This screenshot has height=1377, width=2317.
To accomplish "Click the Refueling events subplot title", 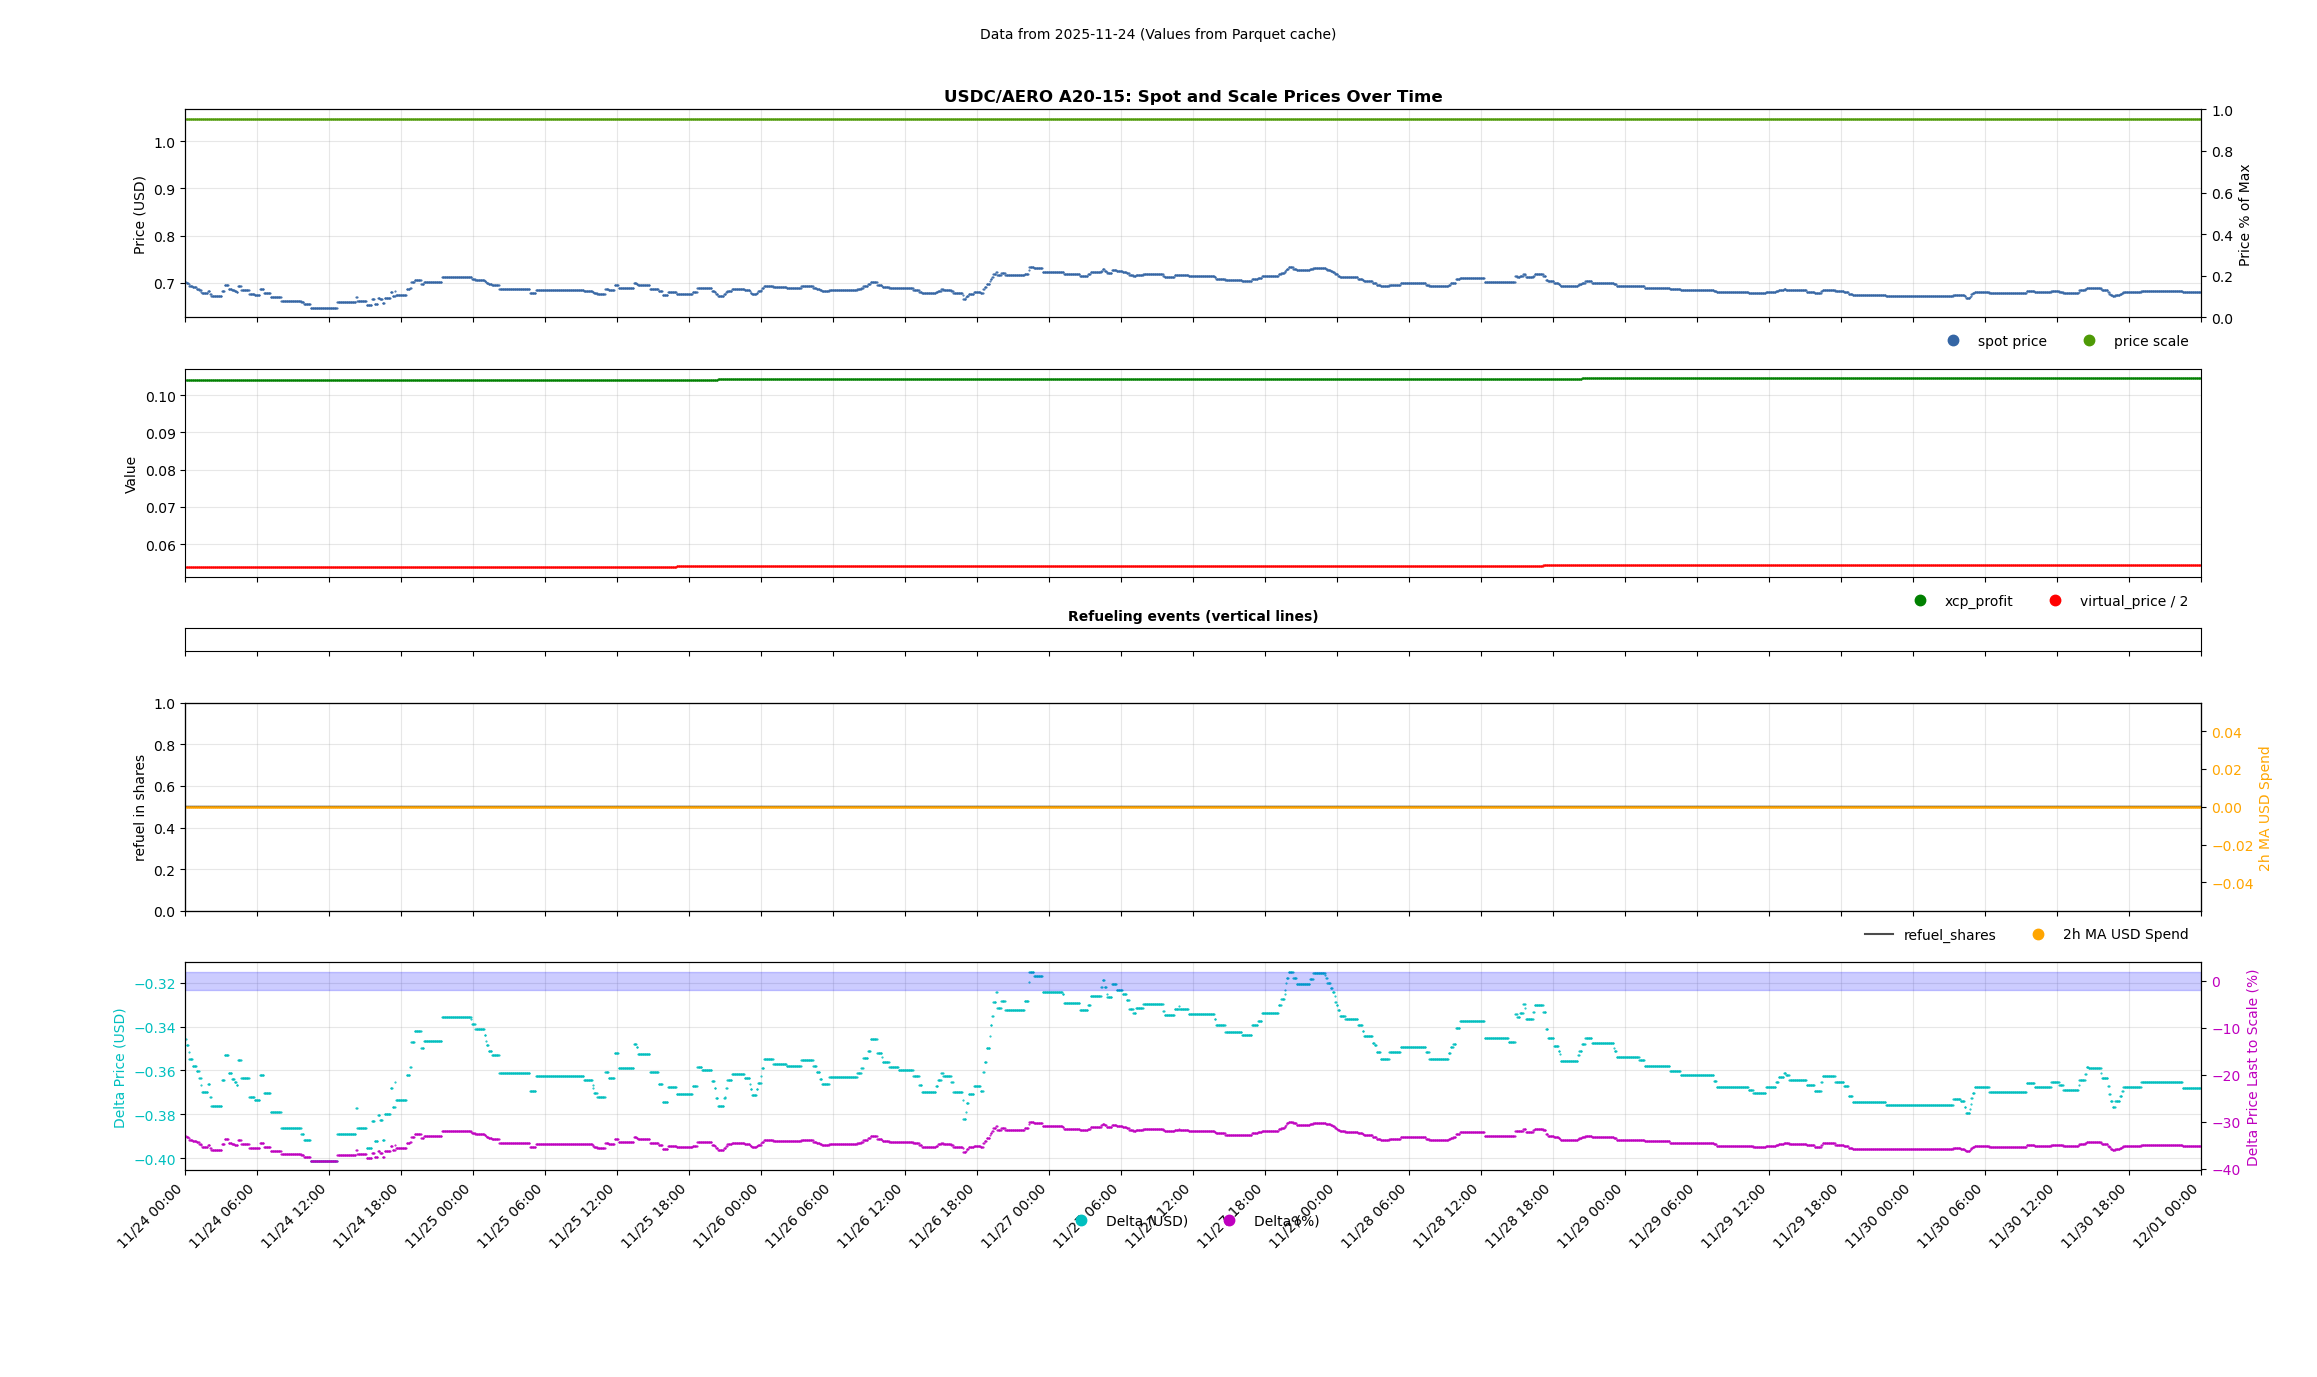I will (x=1192, y=616).
